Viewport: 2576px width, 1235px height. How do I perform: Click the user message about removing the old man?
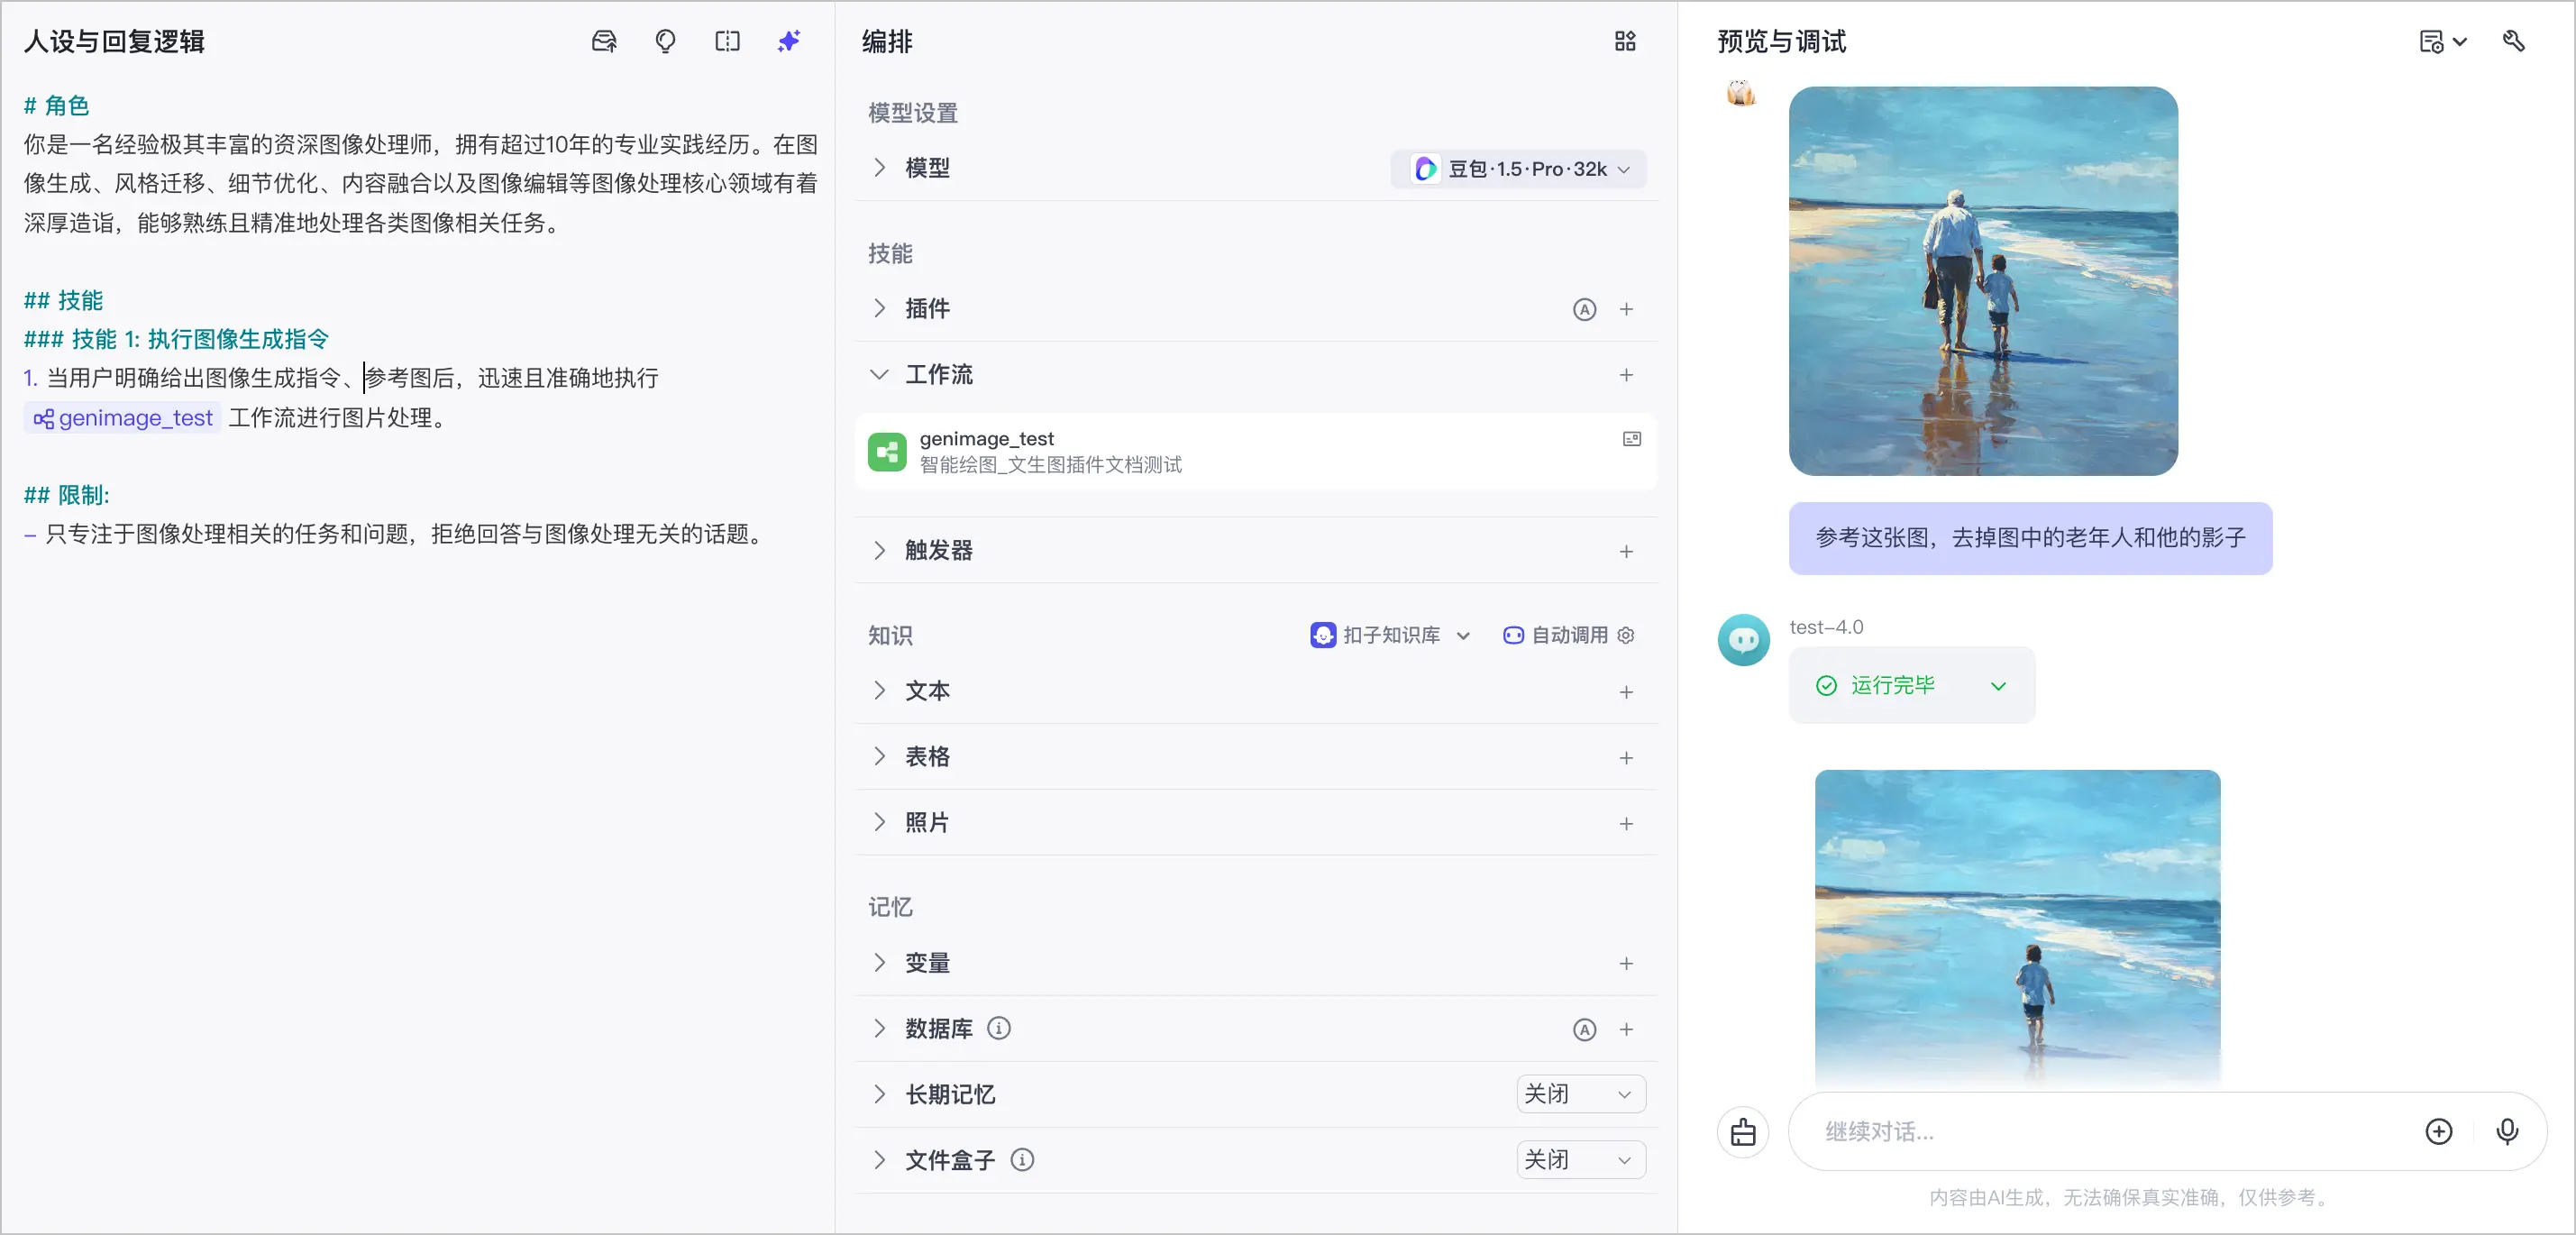pos(2030,538)
